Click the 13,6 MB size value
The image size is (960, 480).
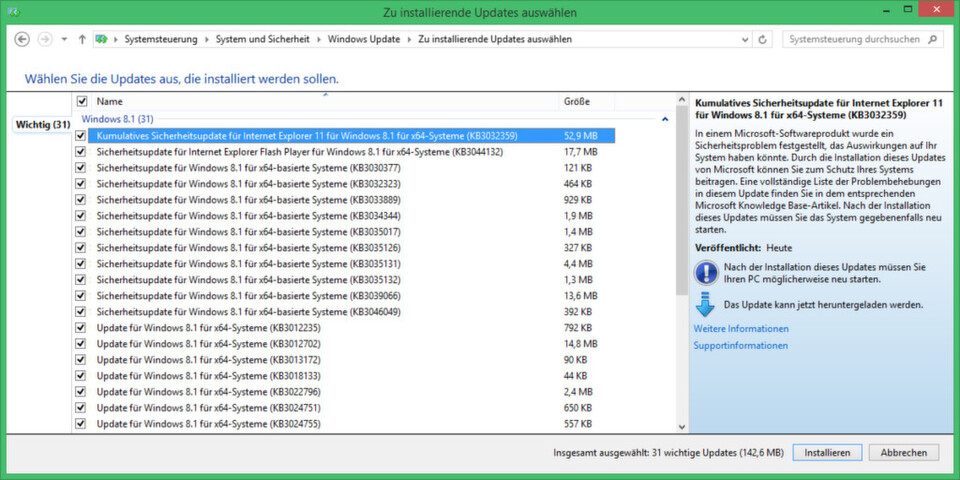point(580,295)
